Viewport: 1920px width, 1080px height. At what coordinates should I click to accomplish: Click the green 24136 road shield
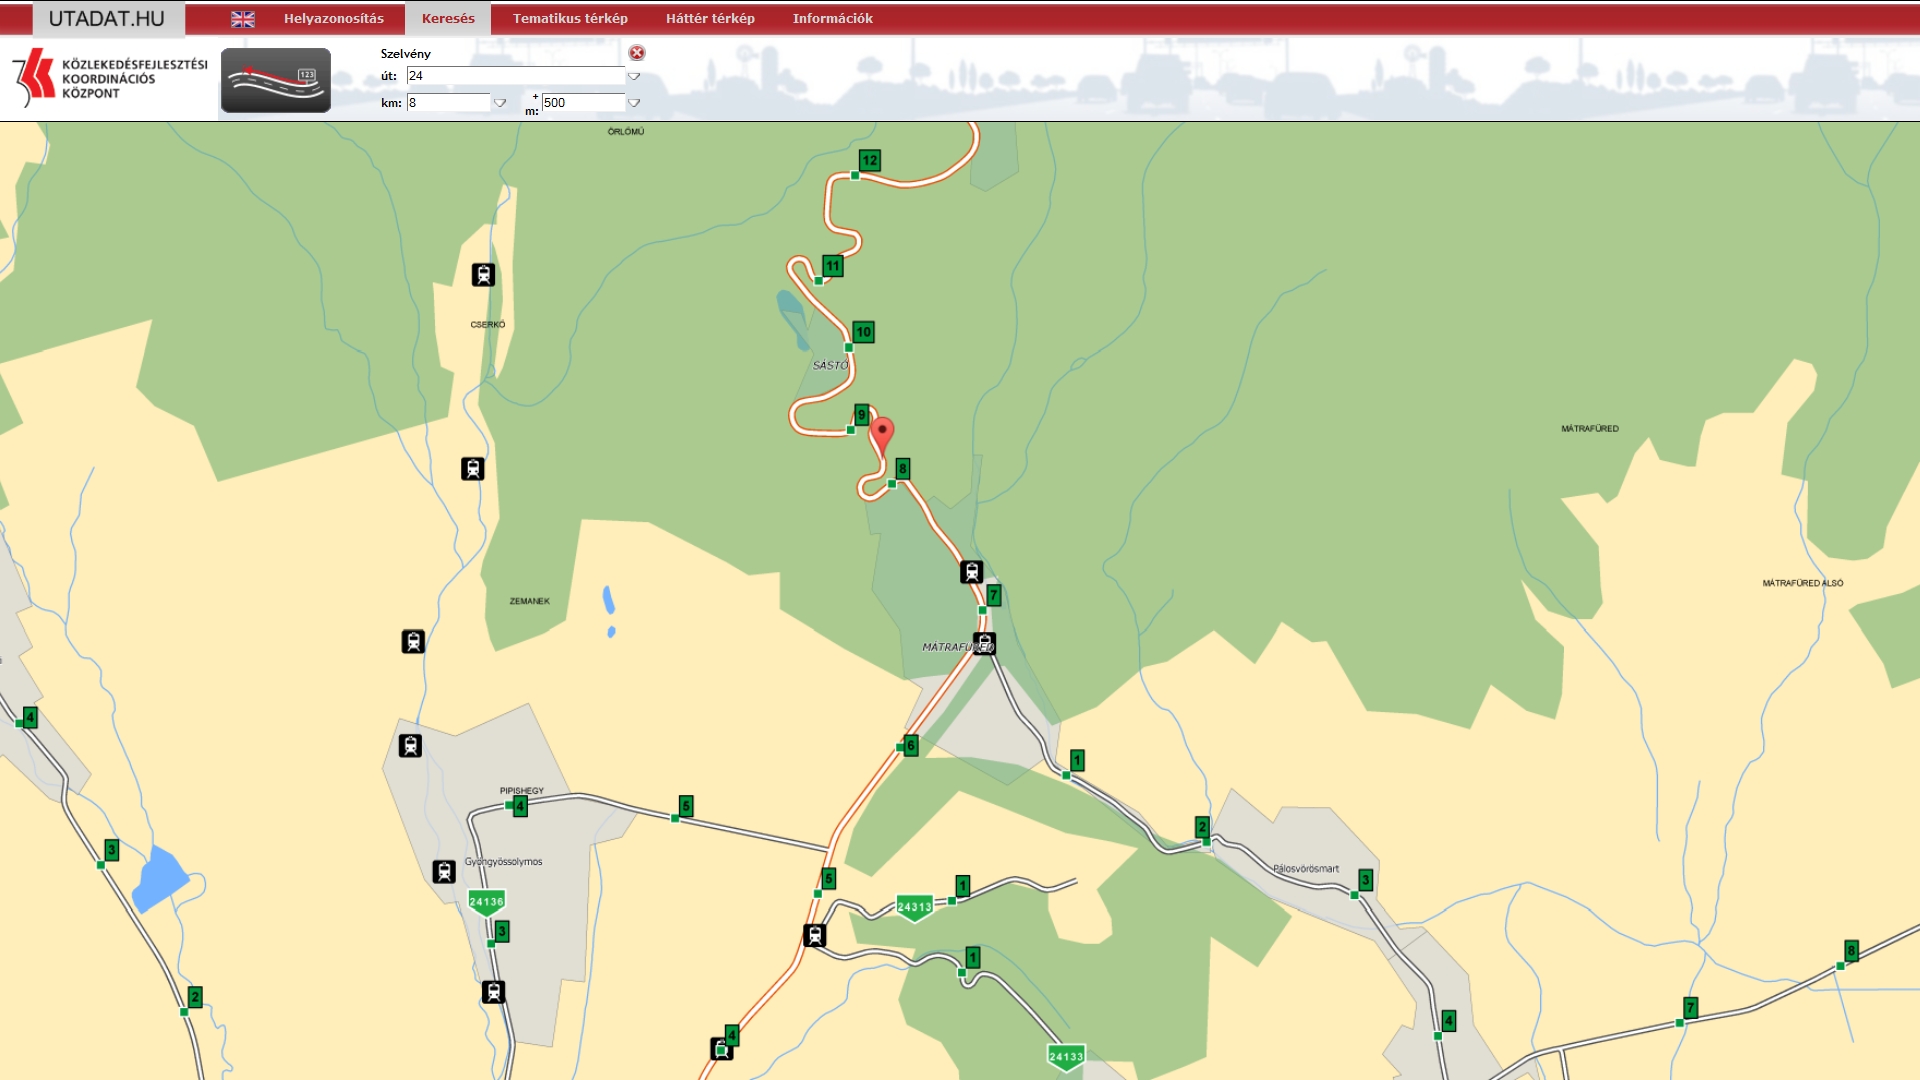486,902
